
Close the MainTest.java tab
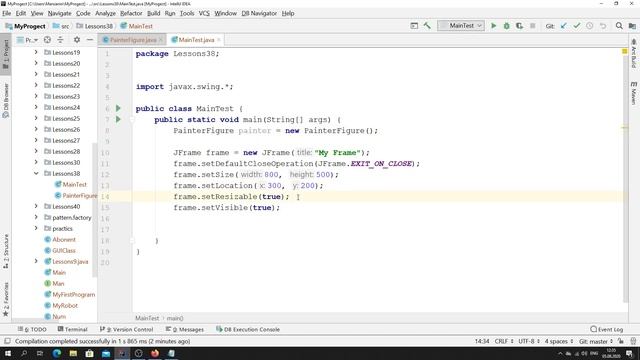tap(219, 40)
